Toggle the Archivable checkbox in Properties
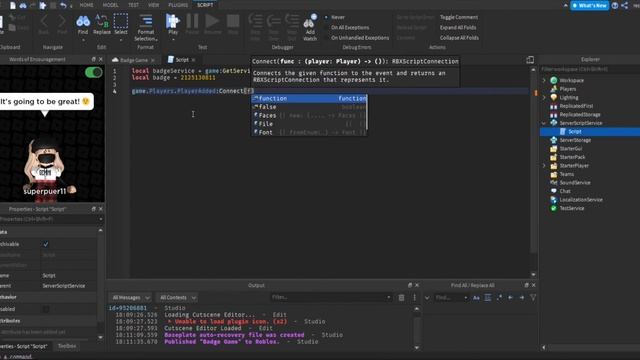640x360 pixels. click(46, 244)
